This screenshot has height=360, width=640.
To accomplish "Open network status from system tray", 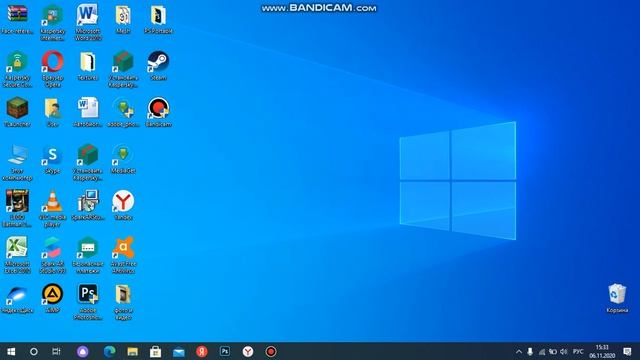I will click(x=541, y=351).
